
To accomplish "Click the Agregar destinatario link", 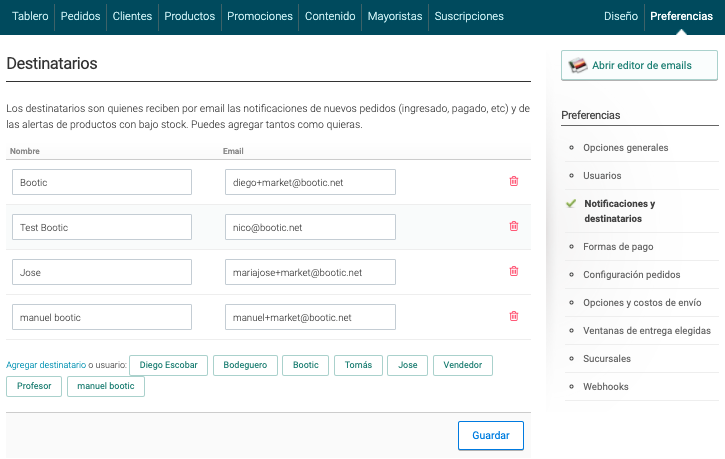I will [x=46, y=365].
